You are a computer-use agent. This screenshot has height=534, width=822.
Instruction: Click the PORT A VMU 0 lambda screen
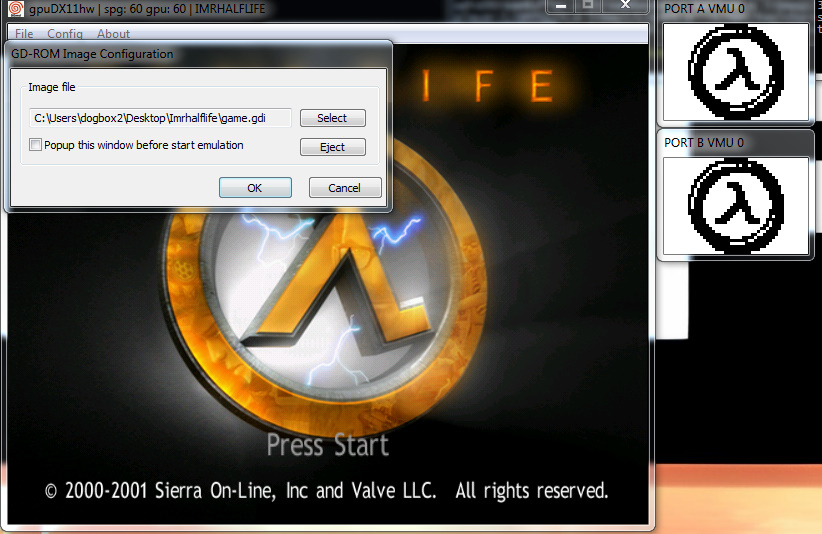click(x=736, y=72)
